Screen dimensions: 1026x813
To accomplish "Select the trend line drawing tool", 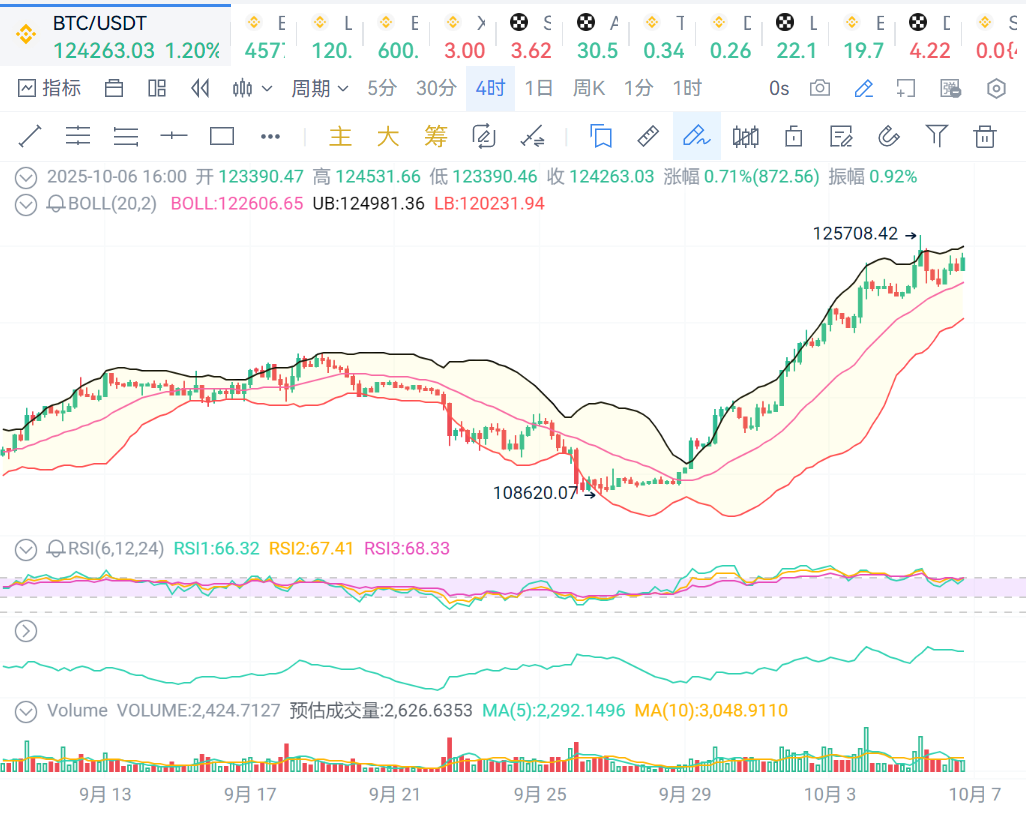I will (x=29, y=136).
